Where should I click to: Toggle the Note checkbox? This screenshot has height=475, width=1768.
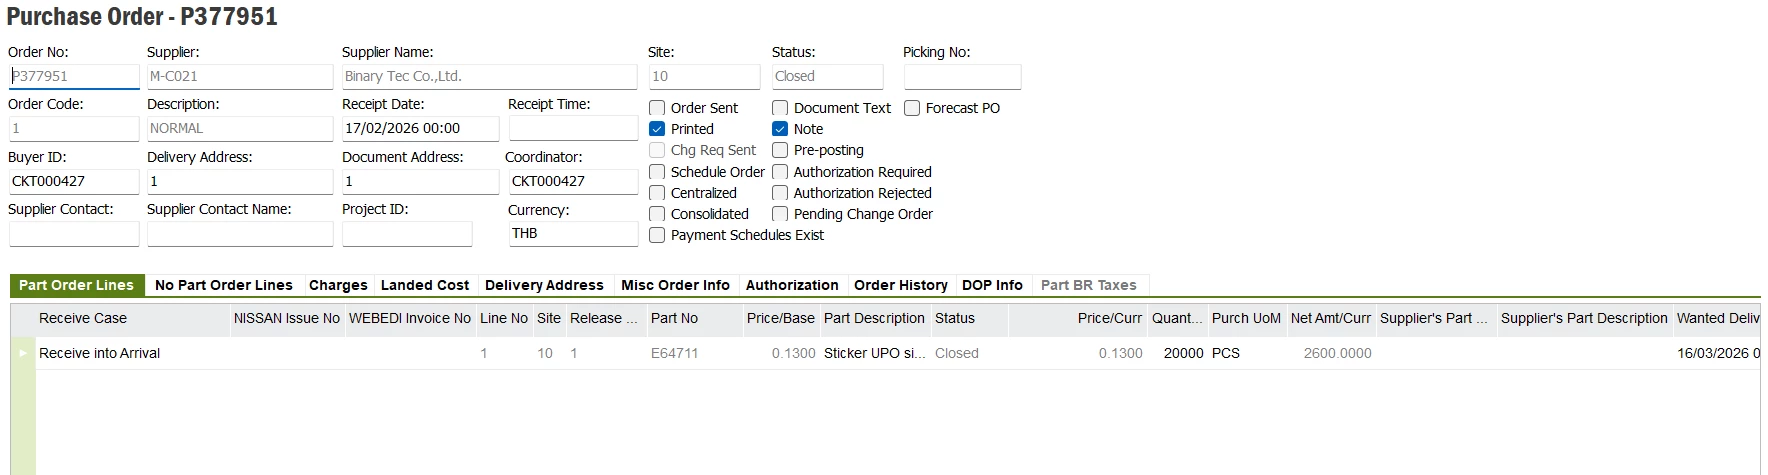pos(780,129)
